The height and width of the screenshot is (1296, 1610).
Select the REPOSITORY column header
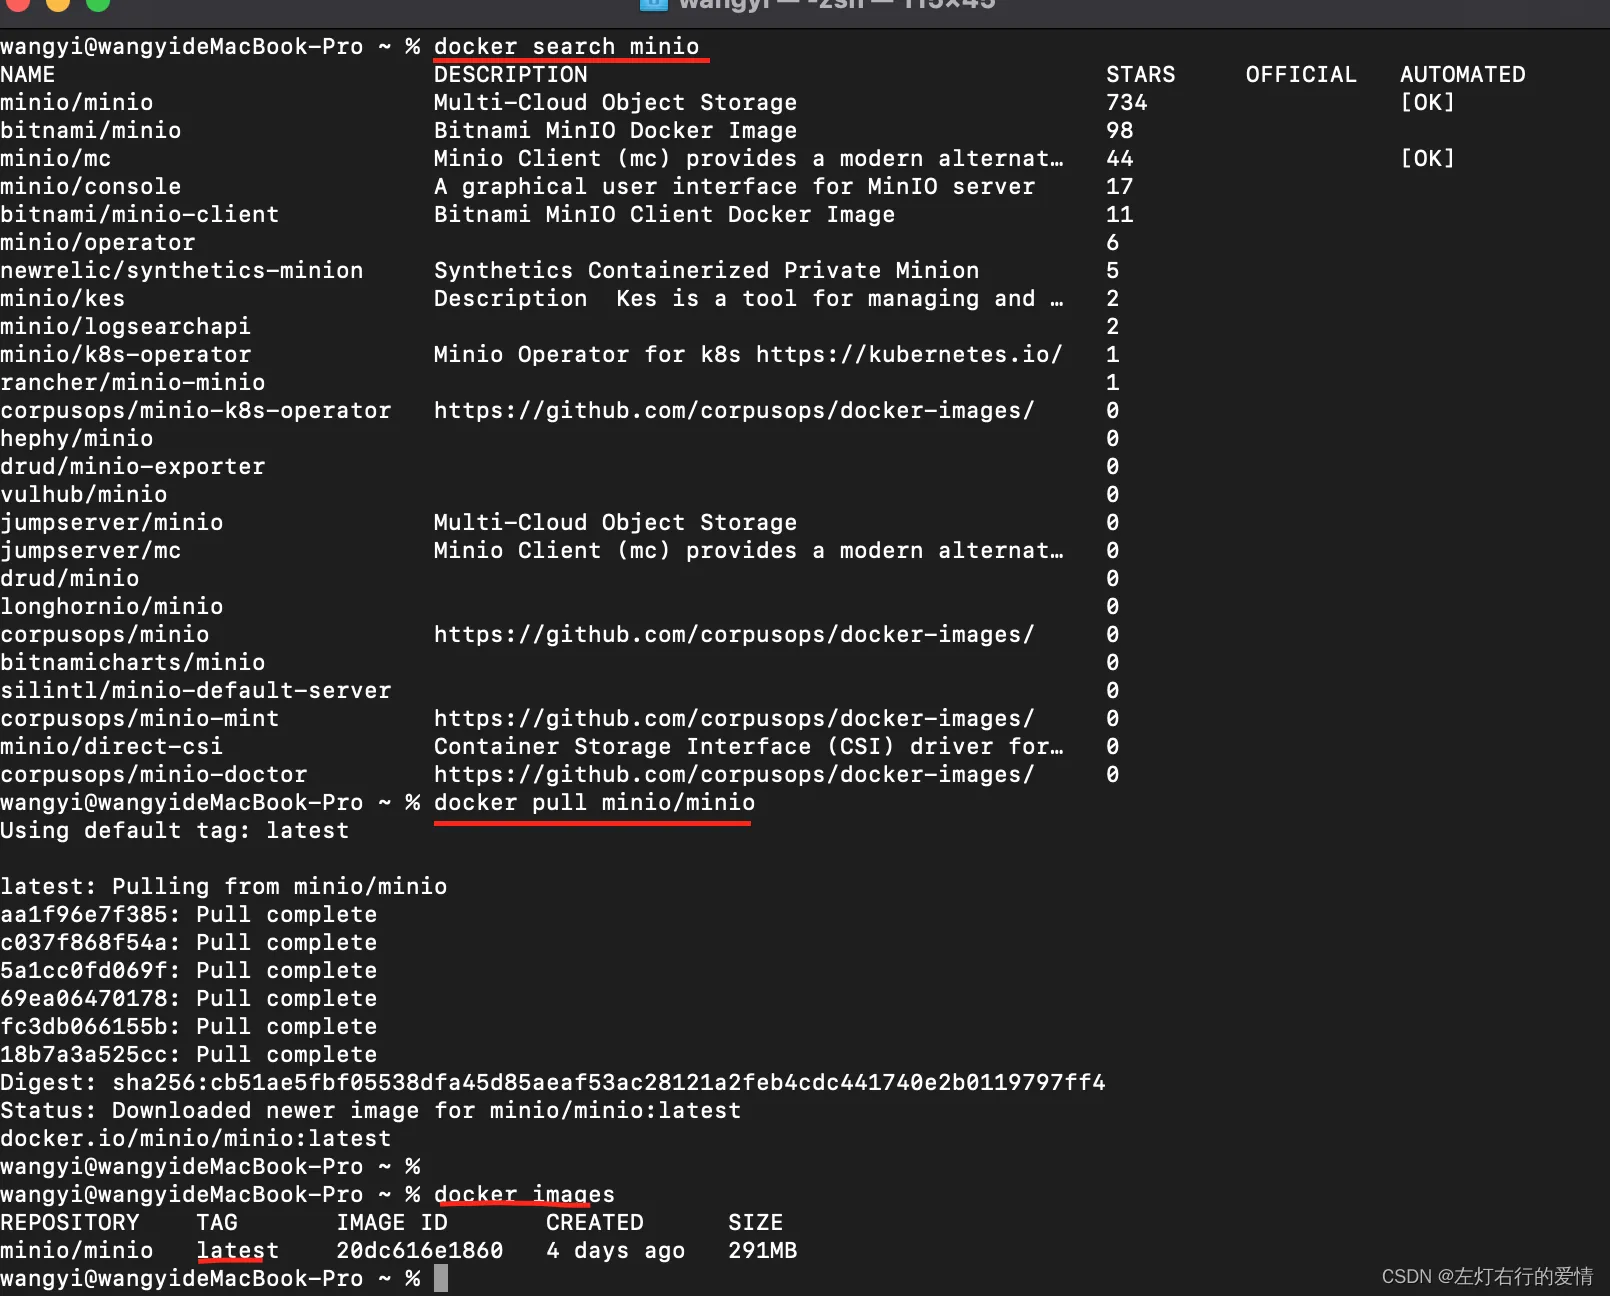point(70,1222)
